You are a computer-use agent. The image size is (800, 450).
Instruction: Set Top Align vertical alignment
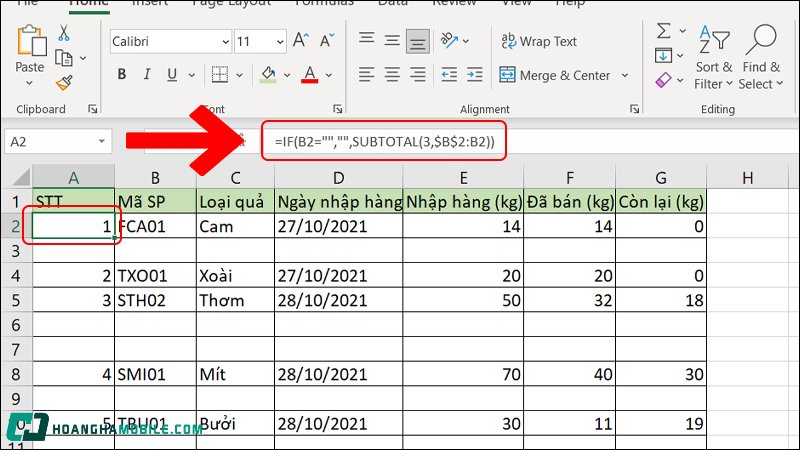366,40
